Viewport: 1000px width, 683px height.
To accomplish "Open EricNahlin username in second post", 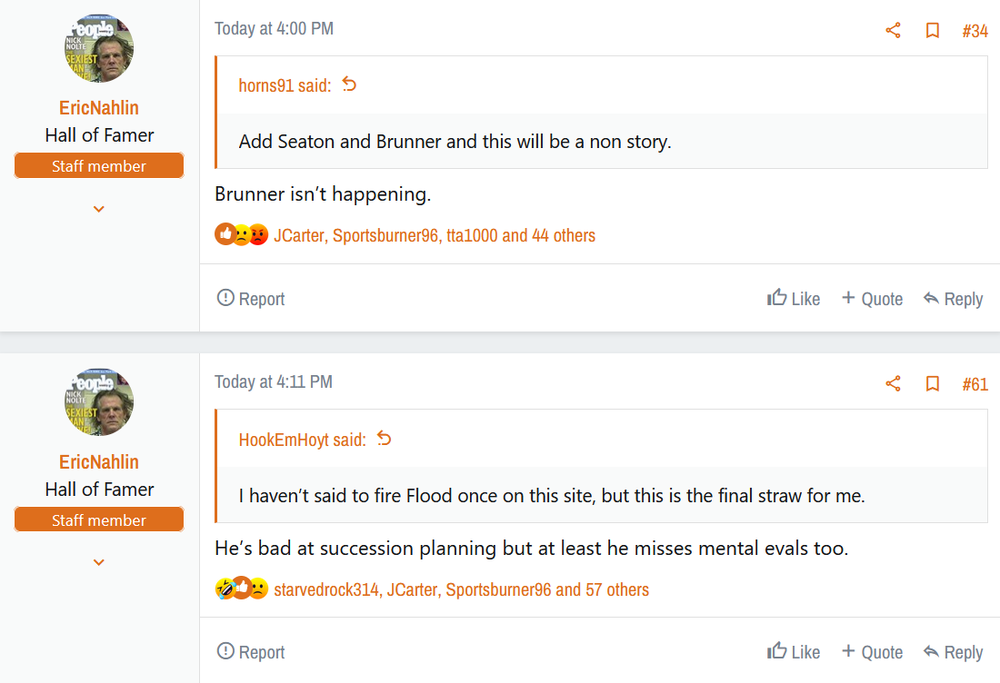I will 99,462.
